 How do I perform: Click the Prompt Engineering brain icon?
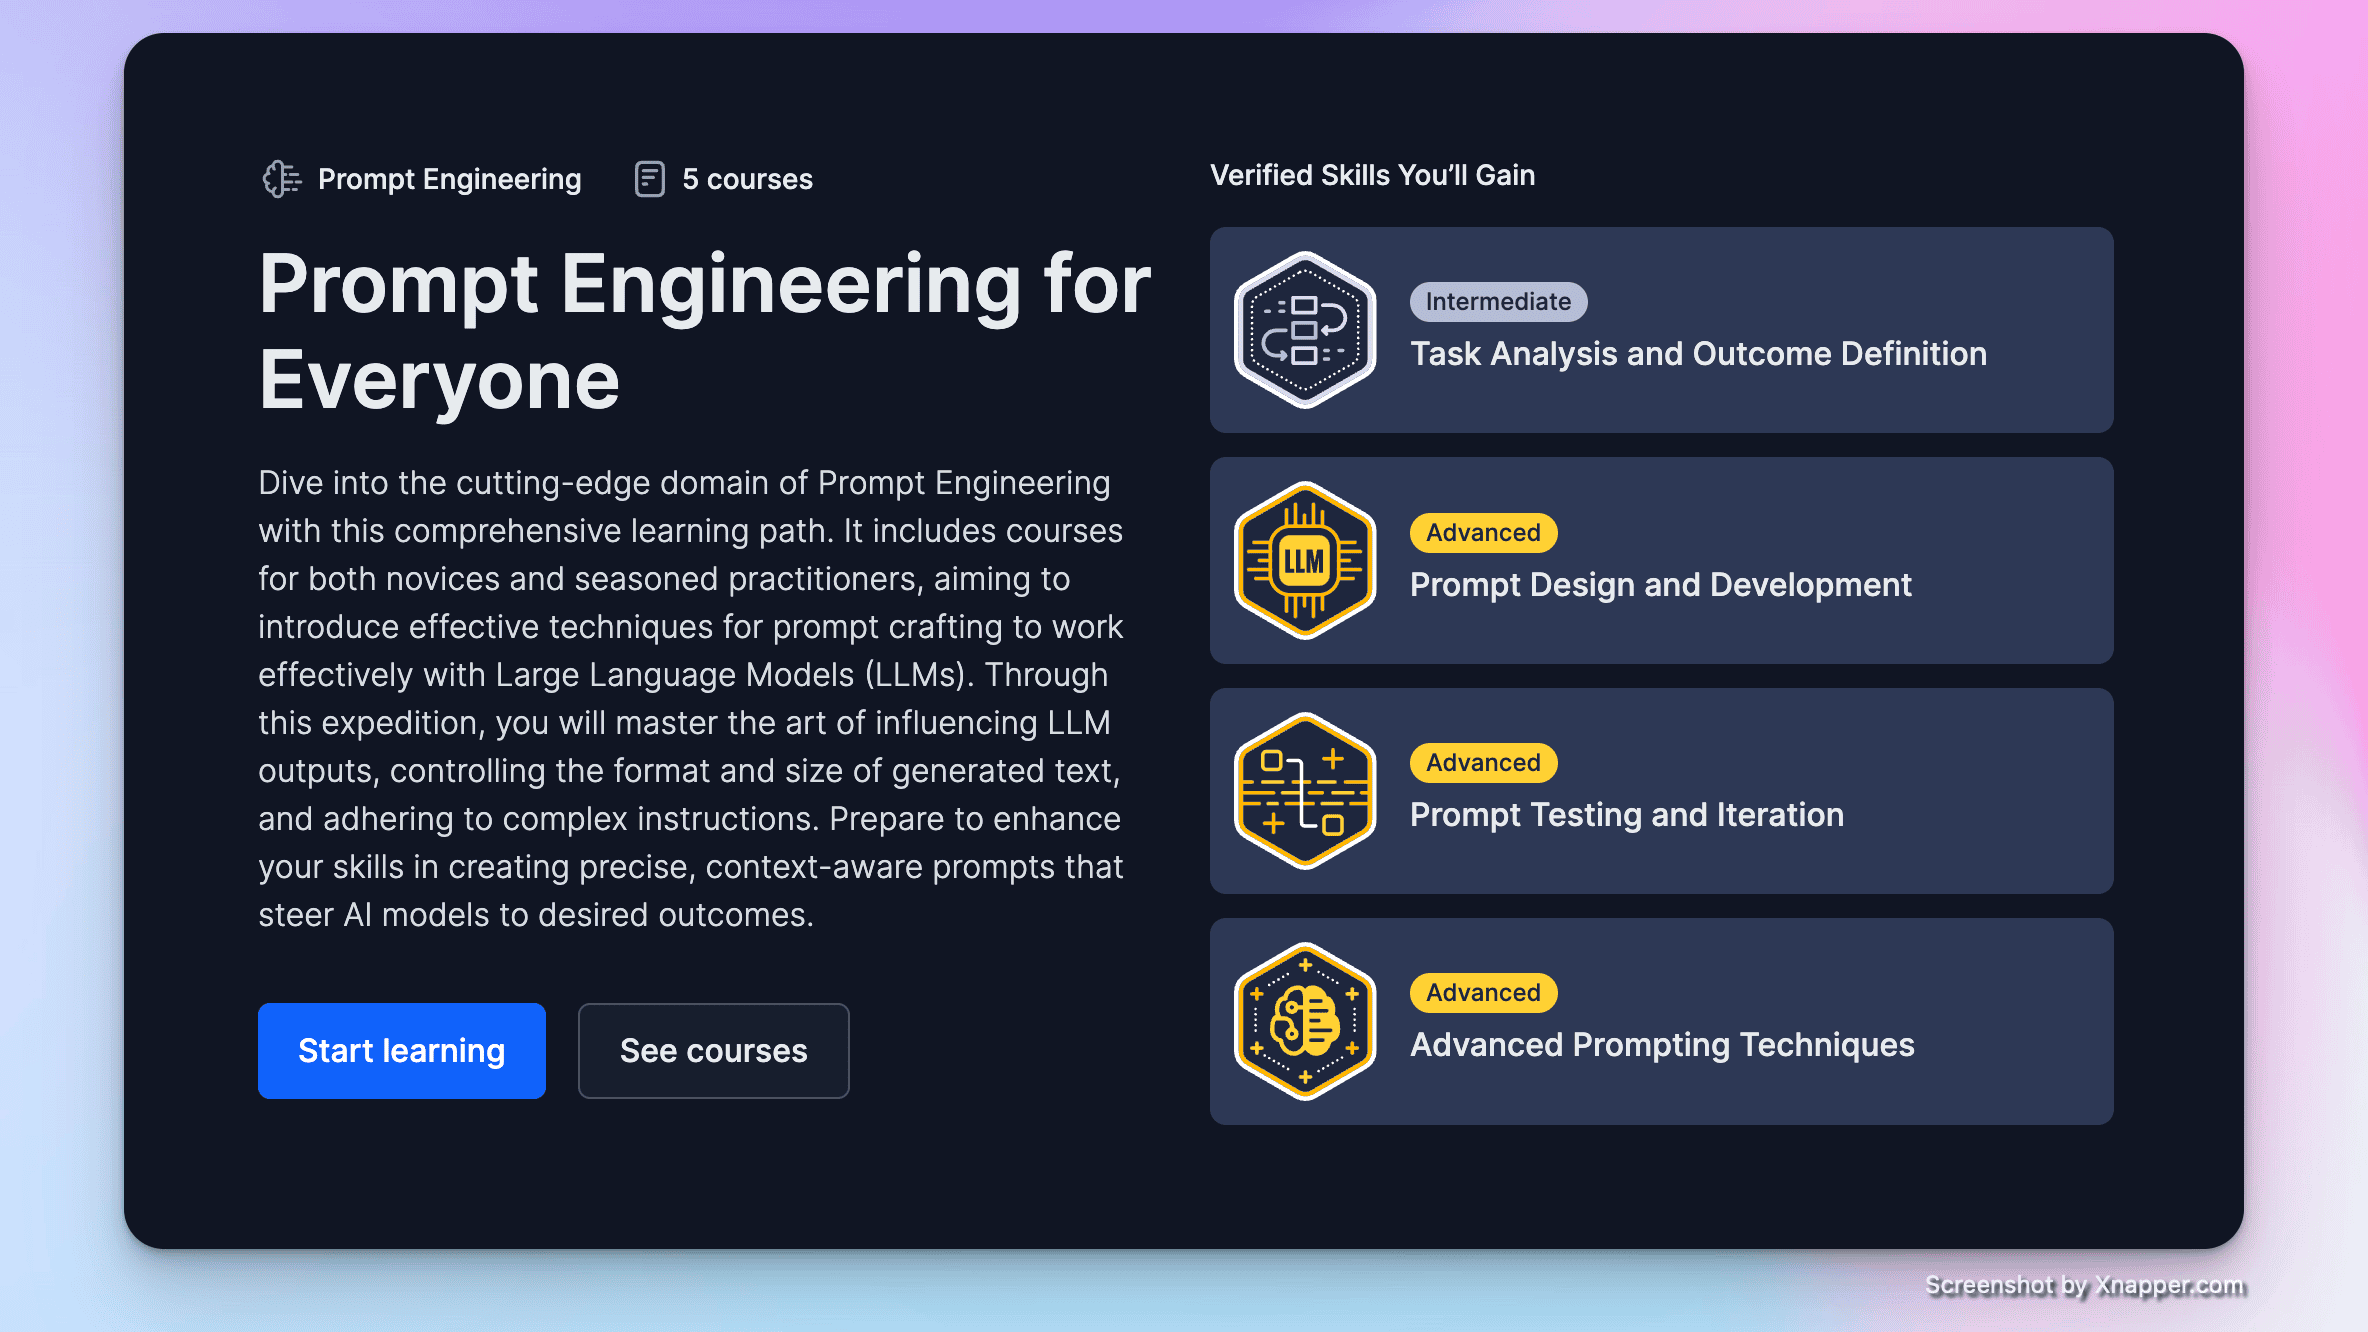point(281,179)
